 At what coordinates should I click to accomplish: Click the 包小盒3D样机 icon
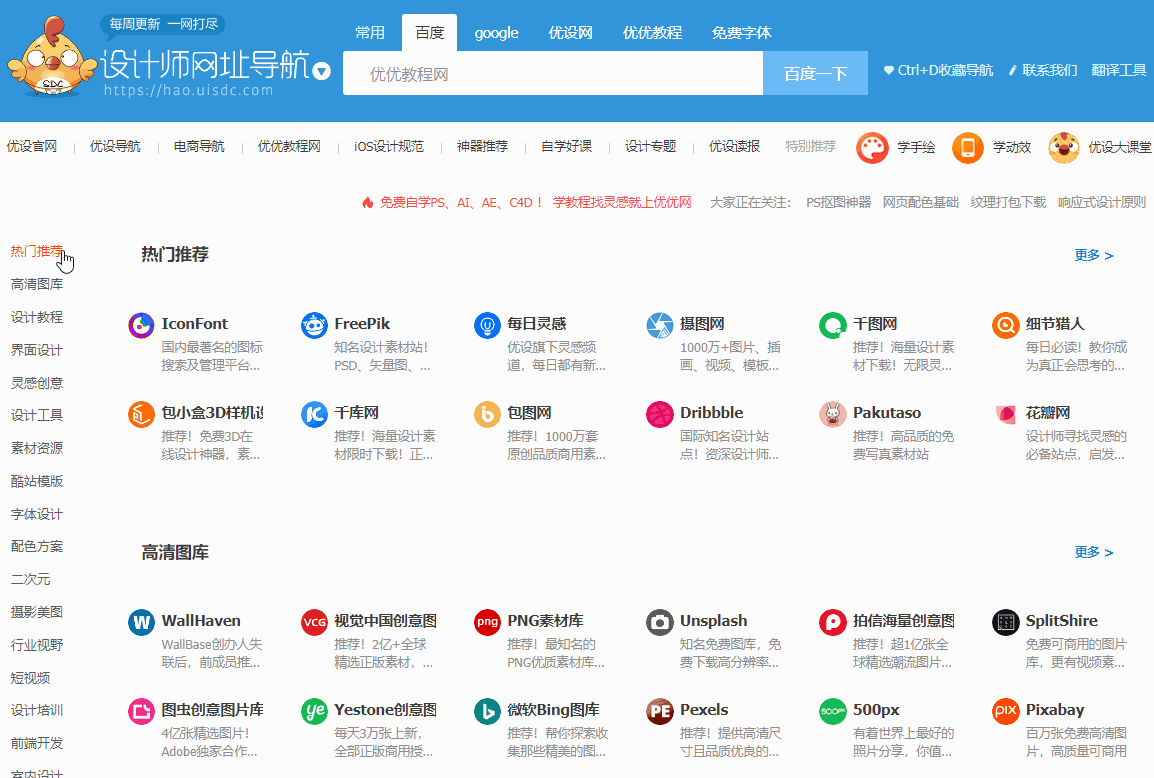click(141, 414)
